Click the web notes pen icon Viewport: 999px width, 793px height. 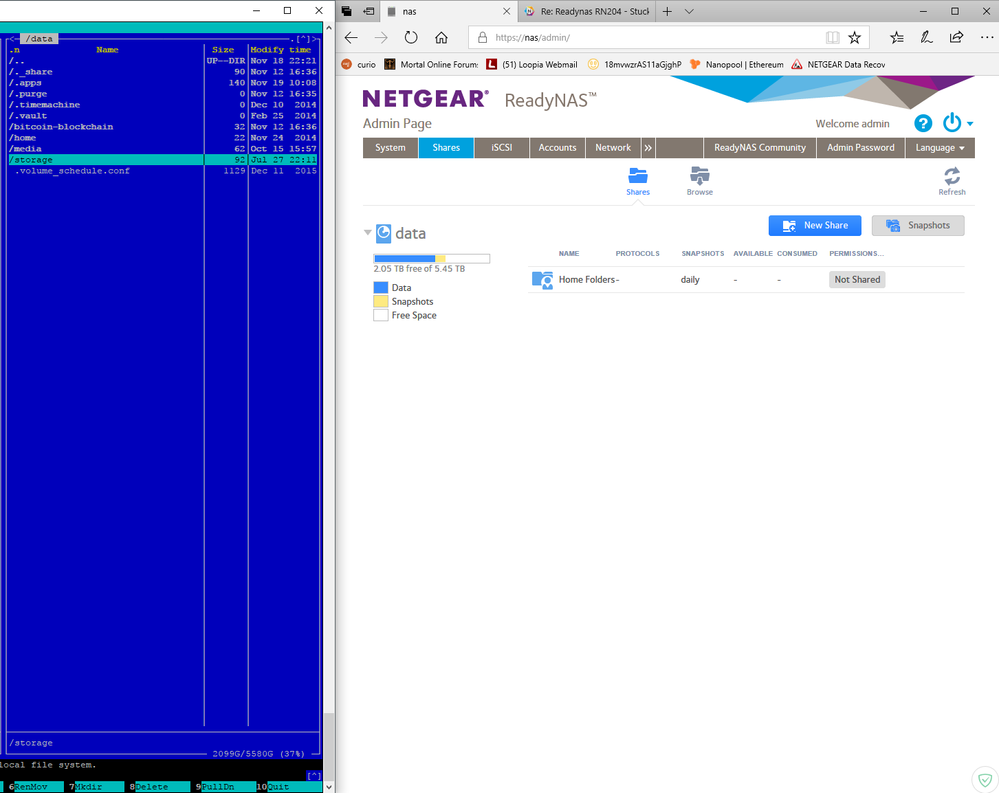click(926, 38)
